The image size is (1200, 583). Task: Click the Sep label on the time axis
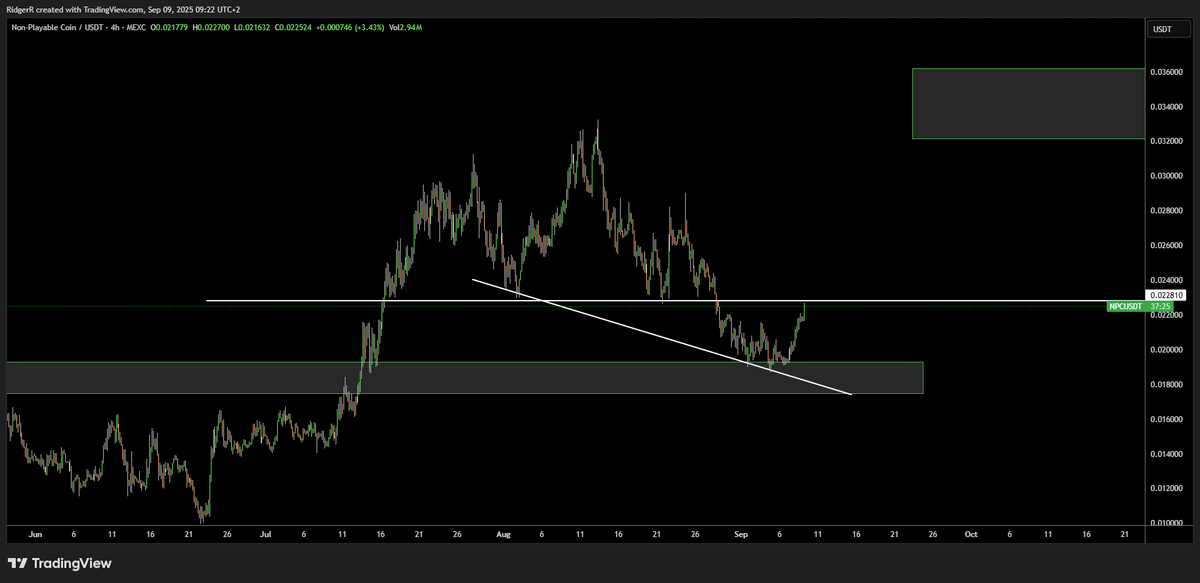click(x=740, y=534)
